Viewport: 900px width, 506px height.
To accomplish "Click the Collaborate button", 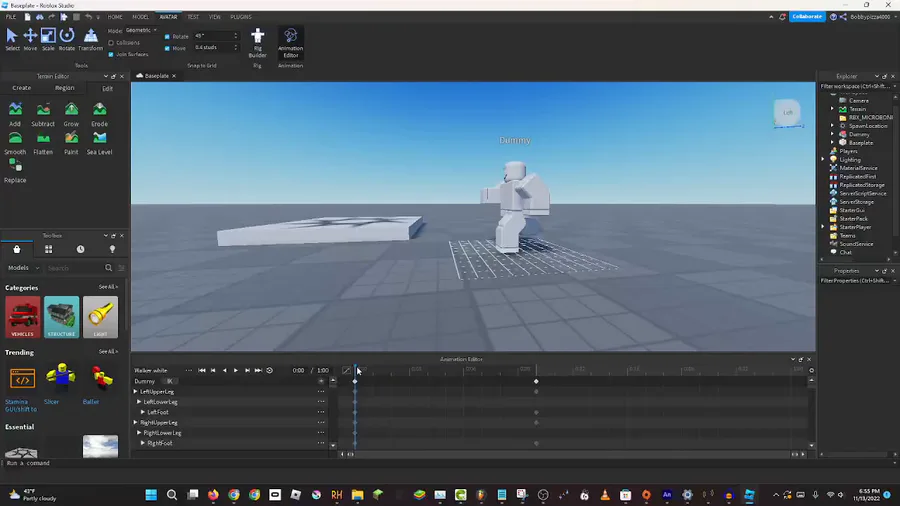I will click(x=807, y=17).
